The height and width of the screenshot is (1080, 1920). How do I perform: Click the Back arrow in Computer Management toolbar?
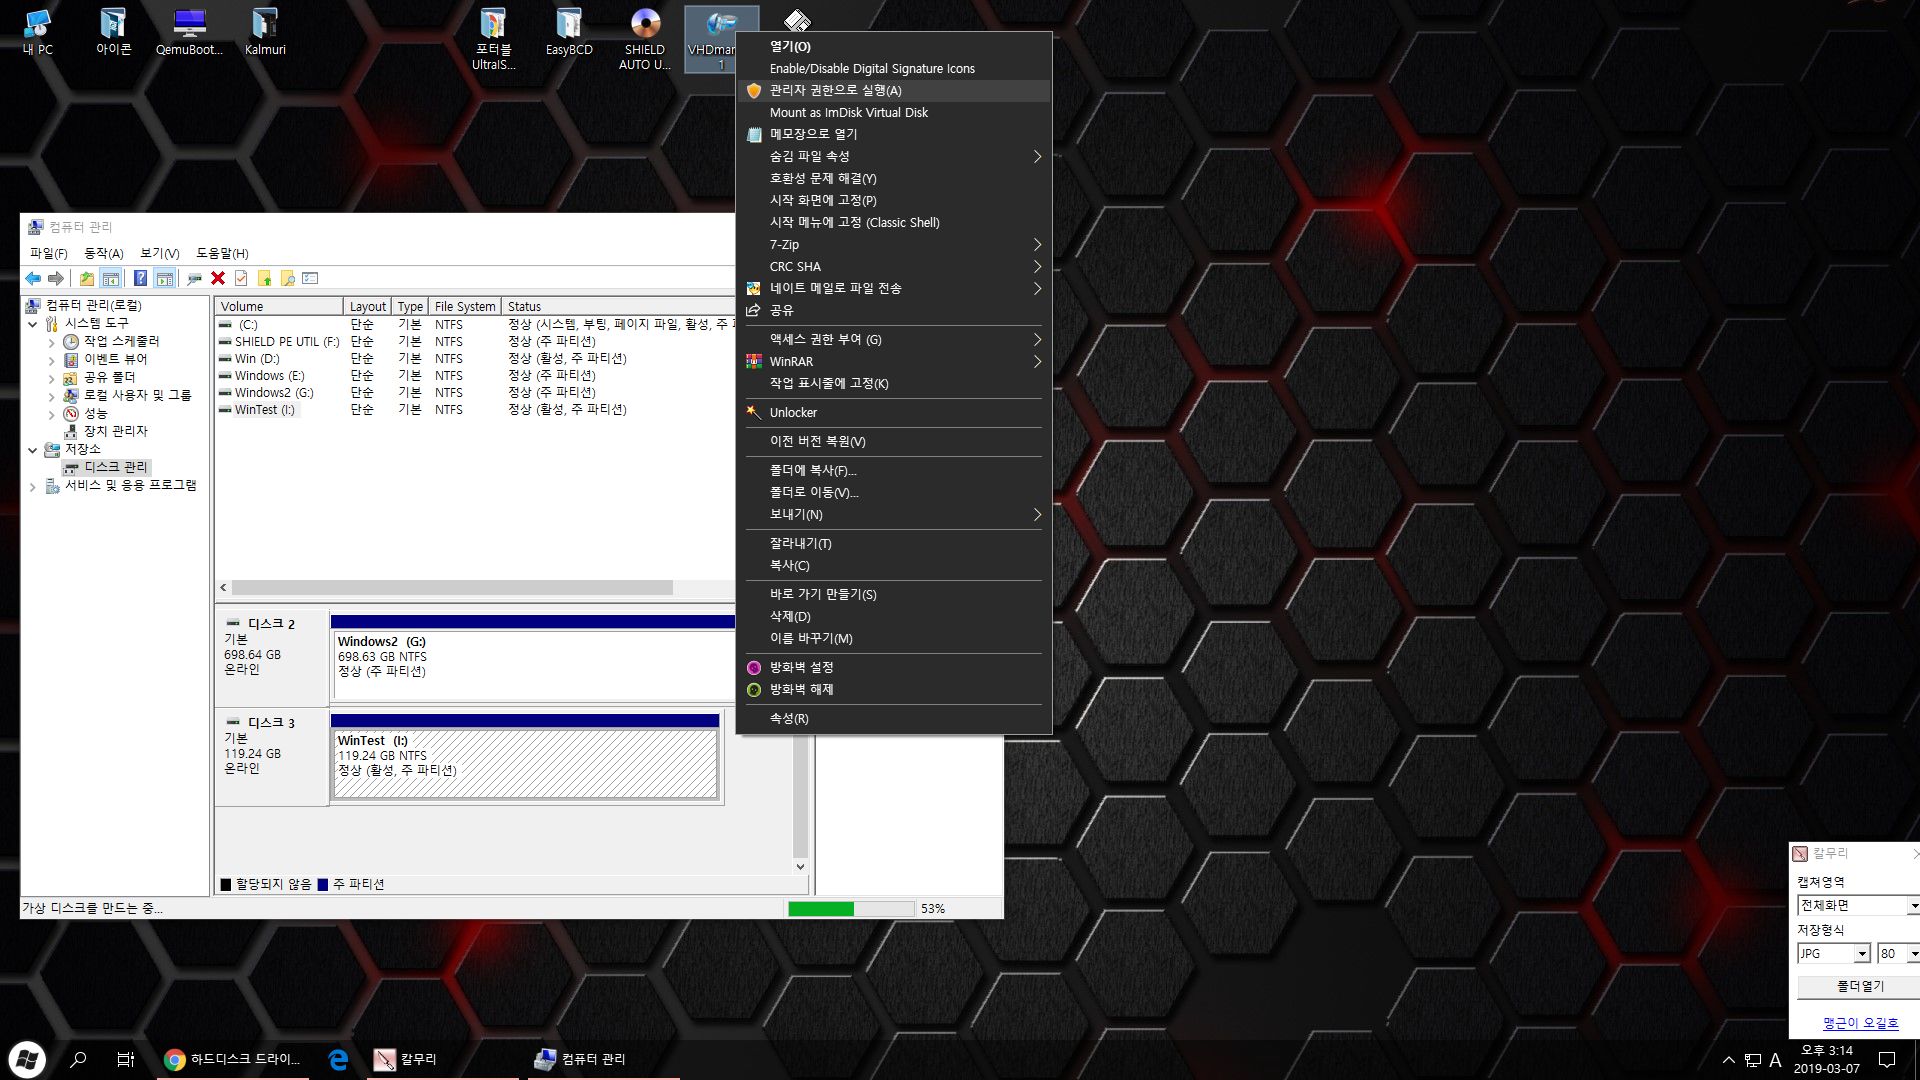pyautogui.click(x=34, y=278)
